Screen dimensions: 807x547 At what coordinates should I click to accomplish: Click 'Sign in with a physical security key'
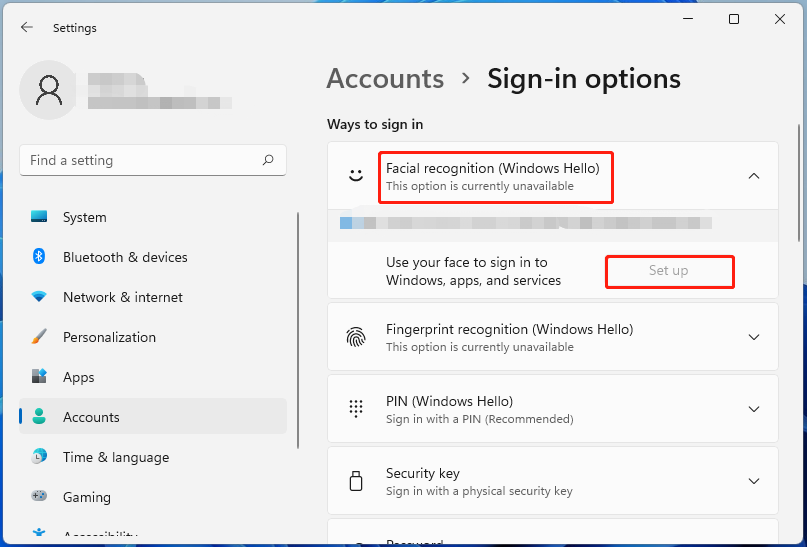point(479,491)
